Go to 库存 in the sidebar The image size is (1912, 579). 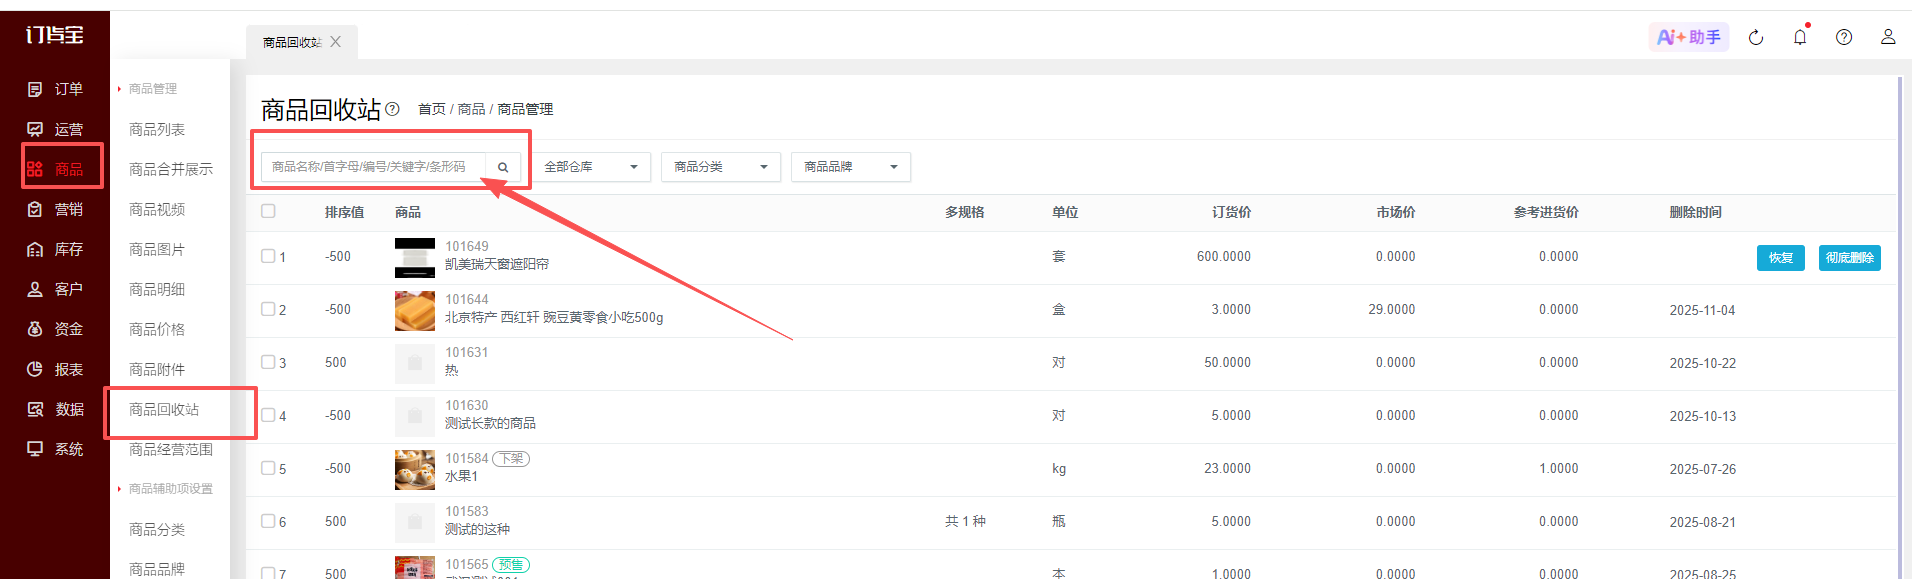(55, 249)
